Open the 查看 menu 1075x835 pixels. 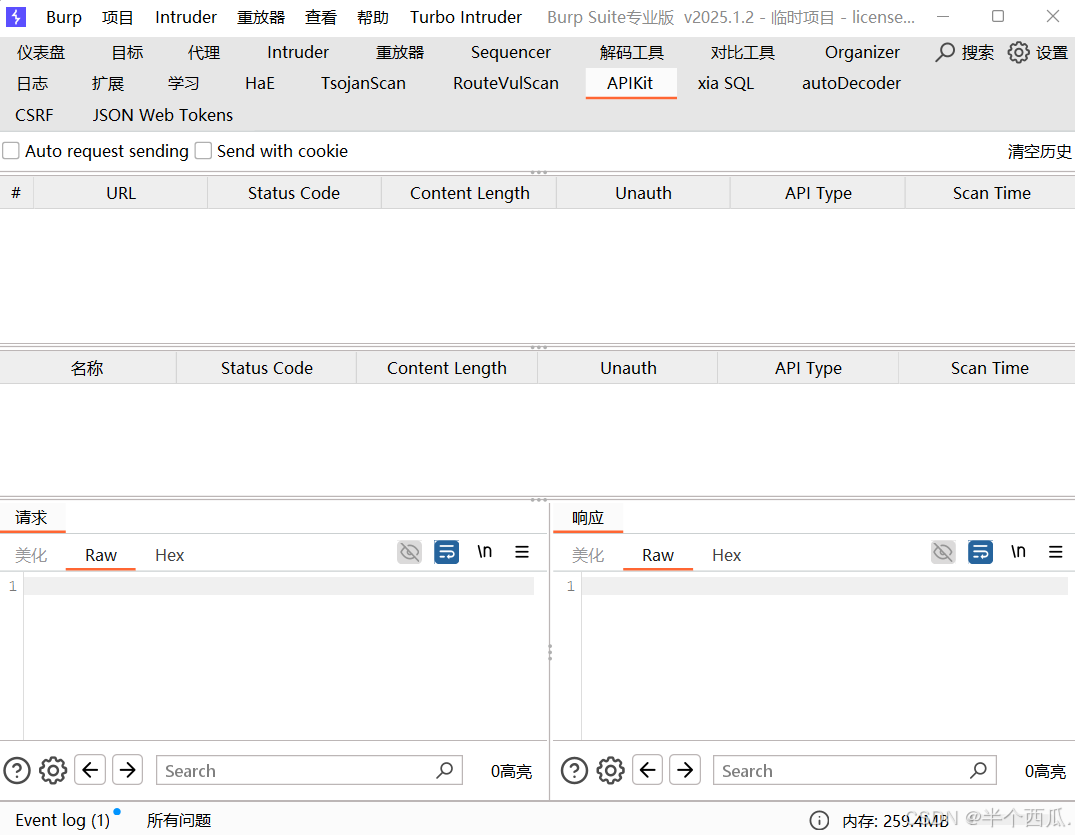pos(321,17)
